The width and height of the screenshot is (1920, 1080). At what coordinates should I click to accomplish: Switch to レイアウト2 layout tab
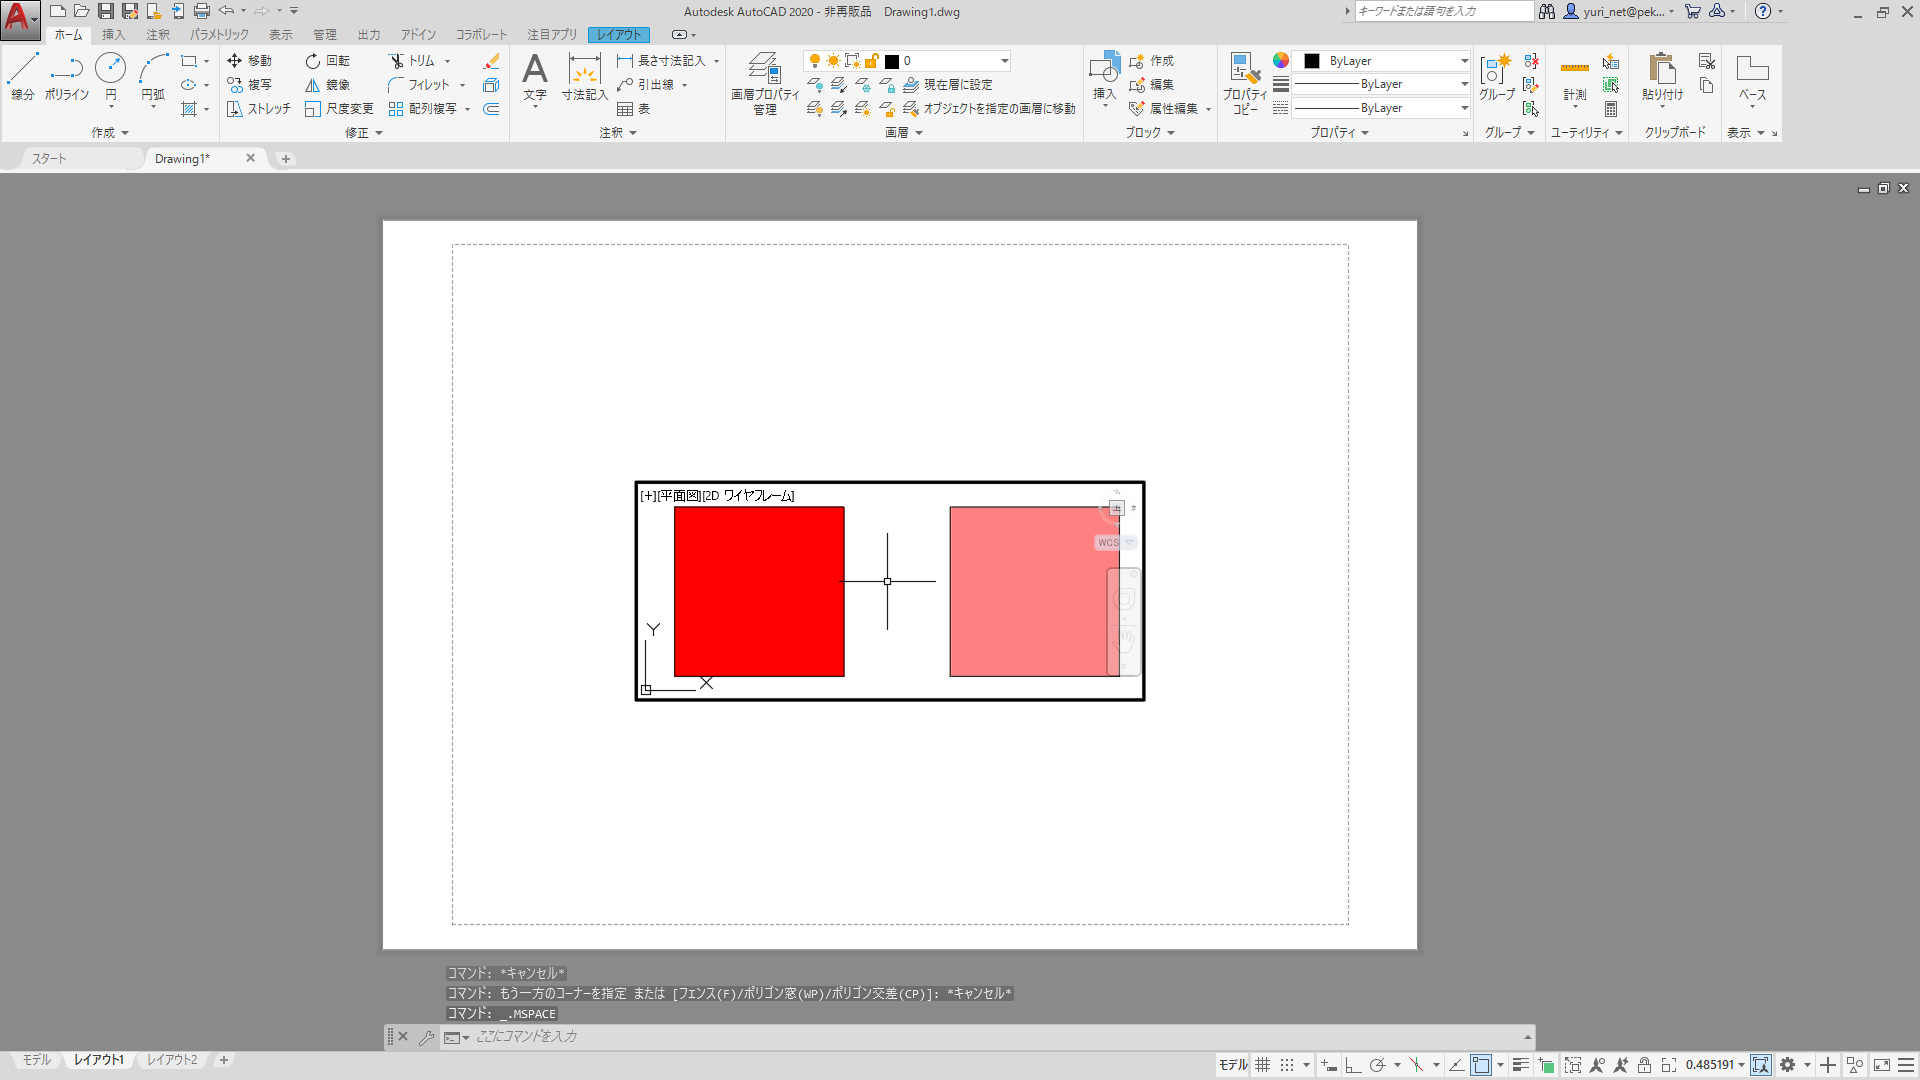pyautogui.click(x=172, y=1060)
